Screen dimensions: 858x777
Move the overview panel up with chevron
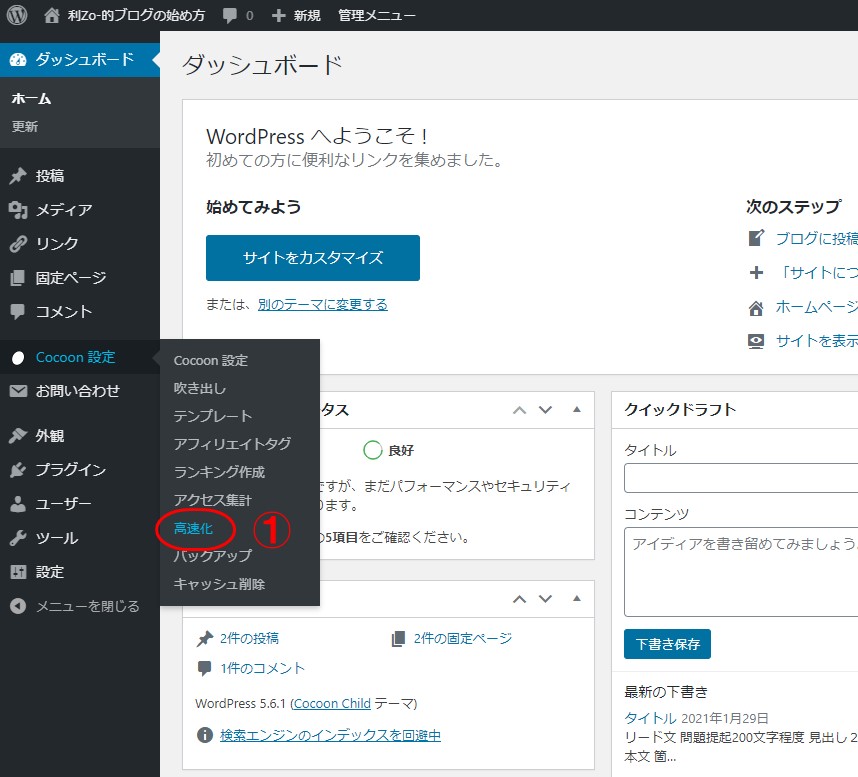coord(519,599)
